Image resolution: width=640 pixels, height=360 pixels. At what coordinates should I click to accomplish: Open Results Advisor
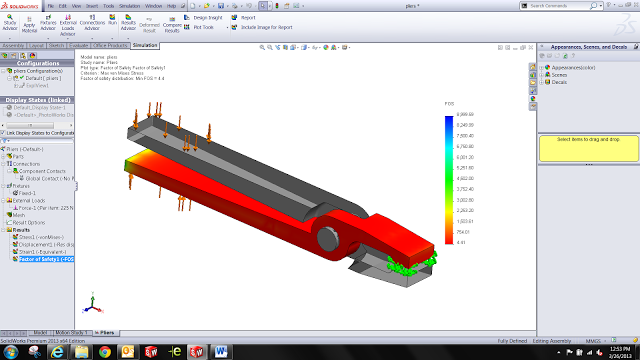(128, 23)
